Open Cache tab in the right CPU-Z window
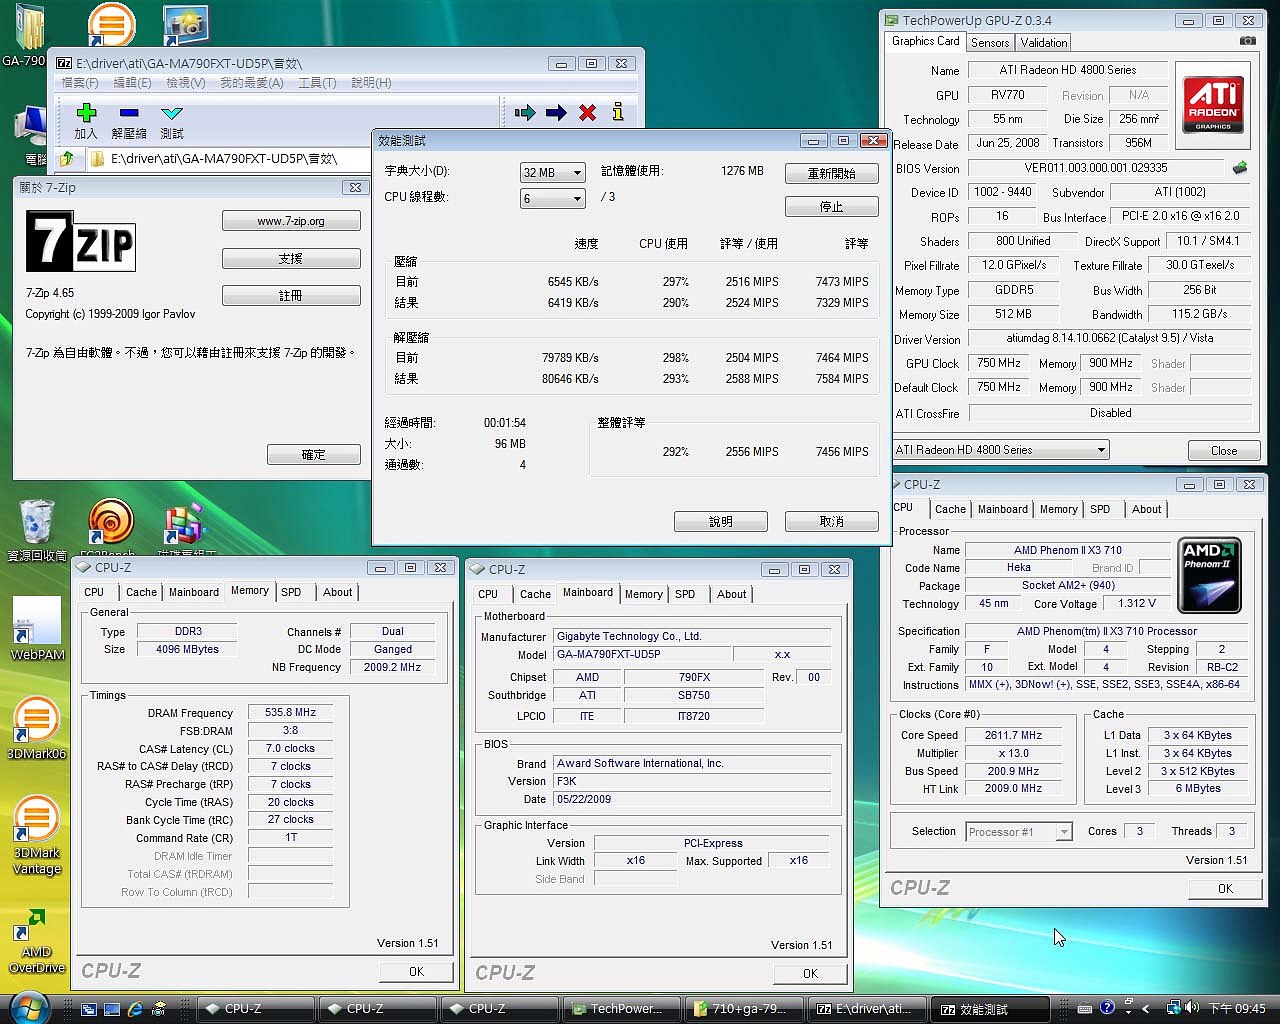Viewport: 1280px width, 1024px height. pos(950,509)
